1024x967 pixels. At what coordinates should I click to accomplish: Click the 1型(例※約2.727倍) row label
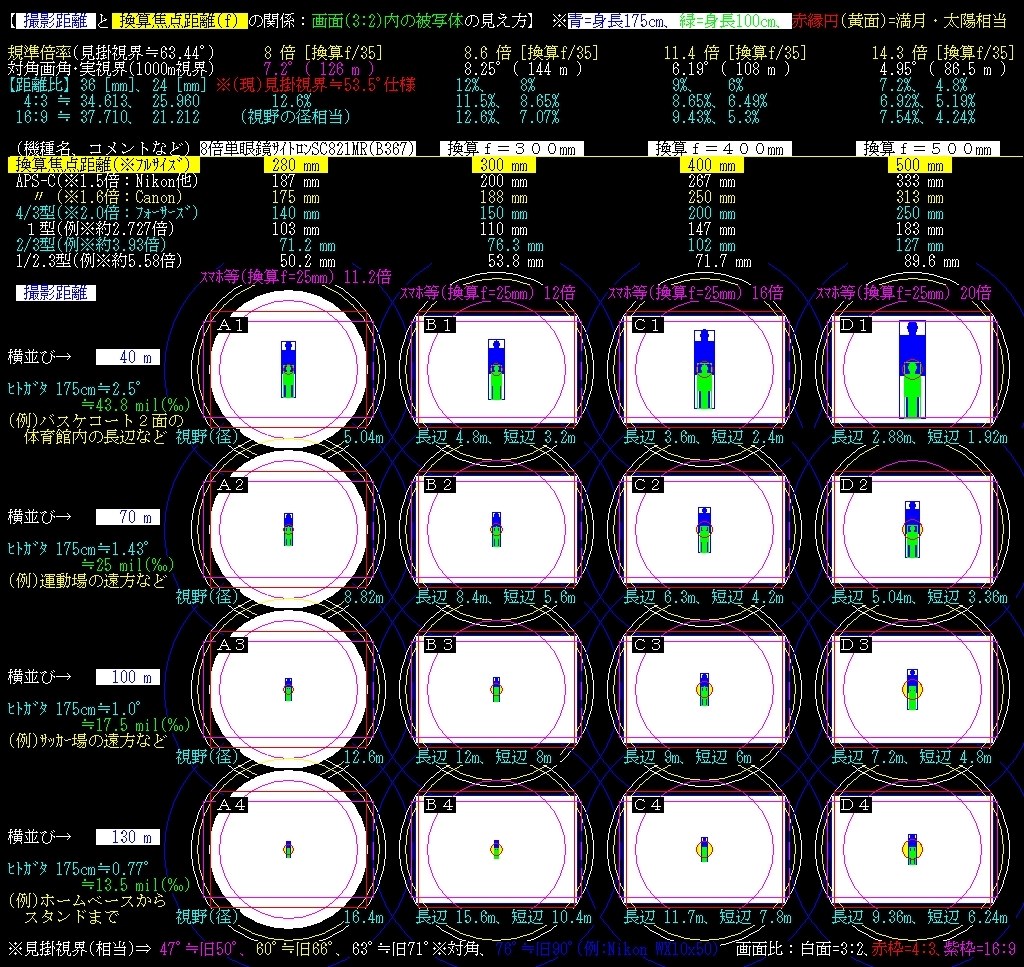[100, 229]
